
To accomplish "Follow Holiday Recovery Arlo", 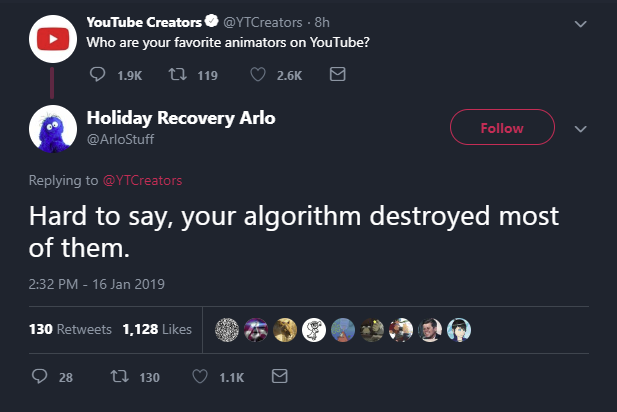I will tap(502, 128).
